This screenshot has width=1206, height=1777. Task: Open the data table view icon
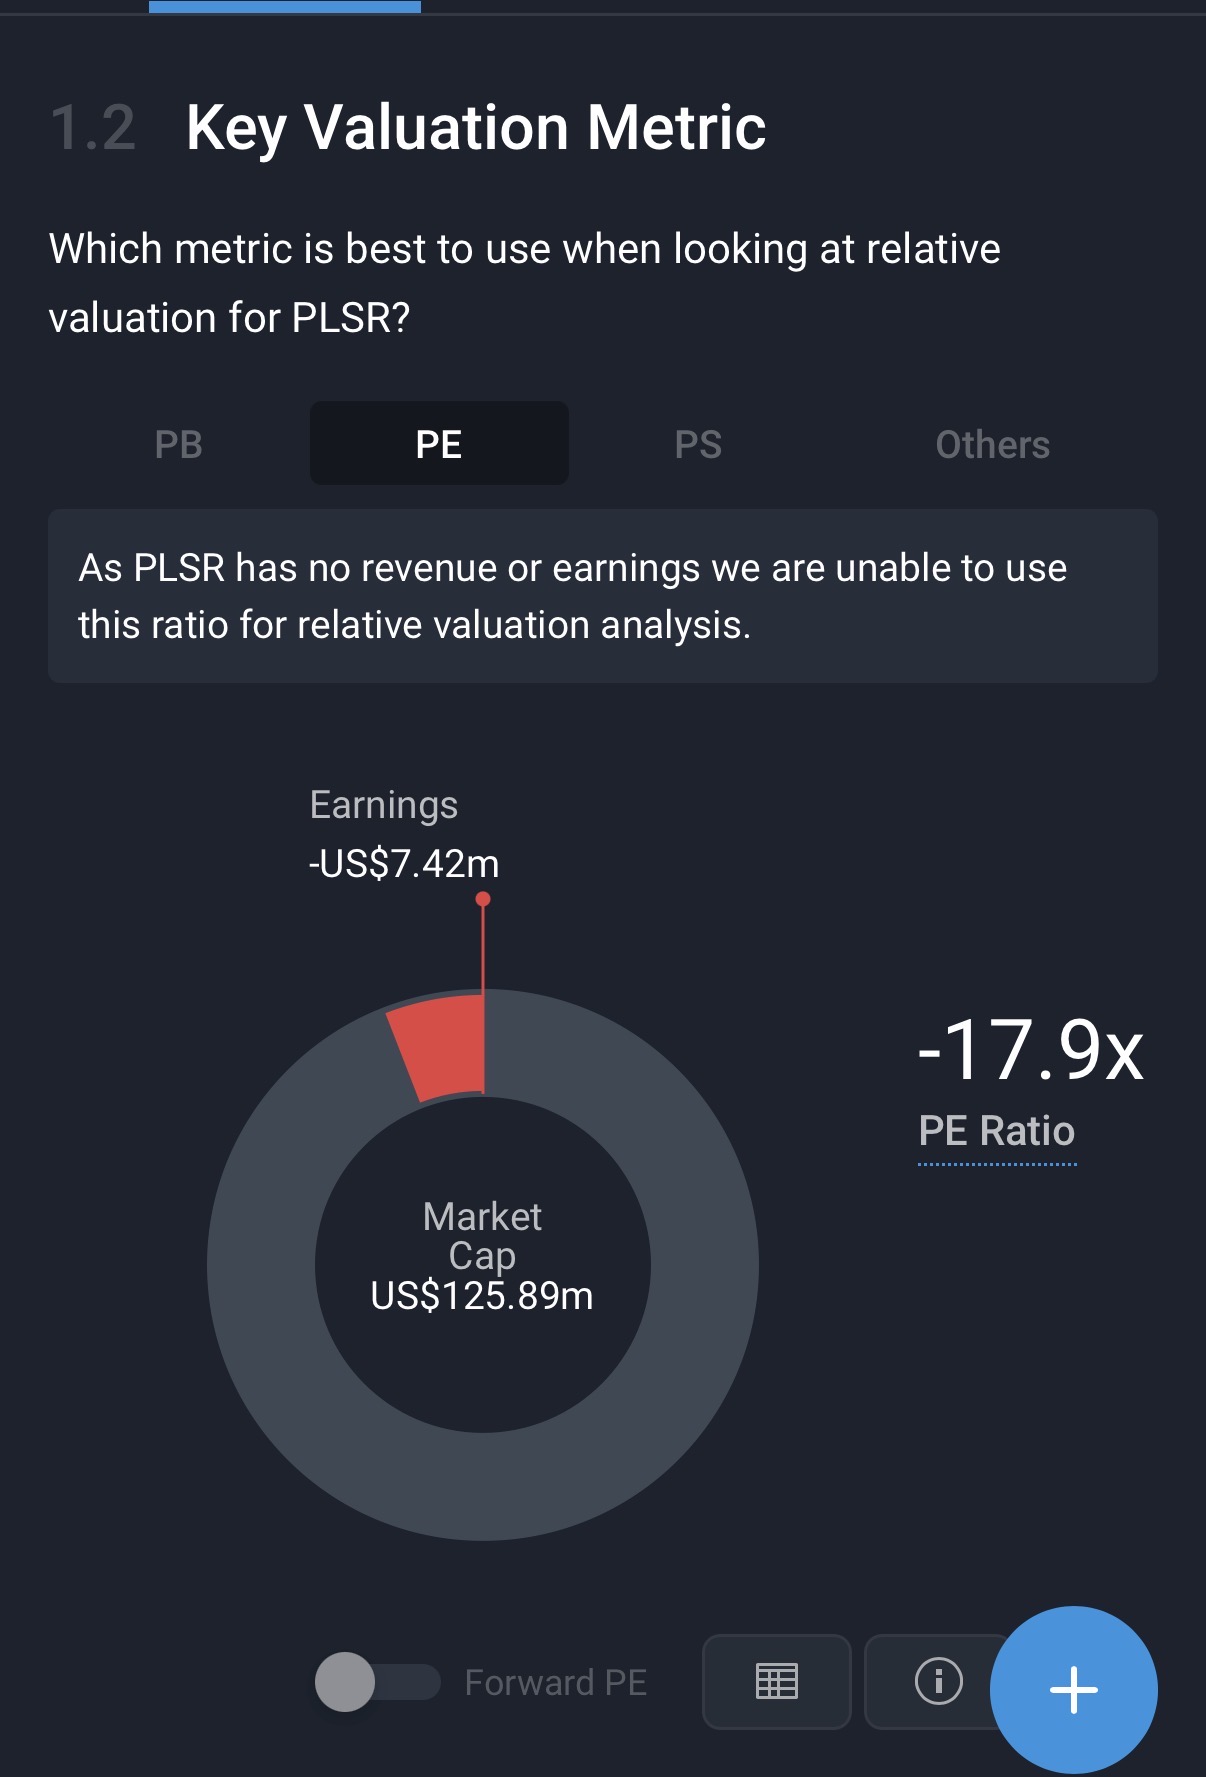pos(776,1681)
